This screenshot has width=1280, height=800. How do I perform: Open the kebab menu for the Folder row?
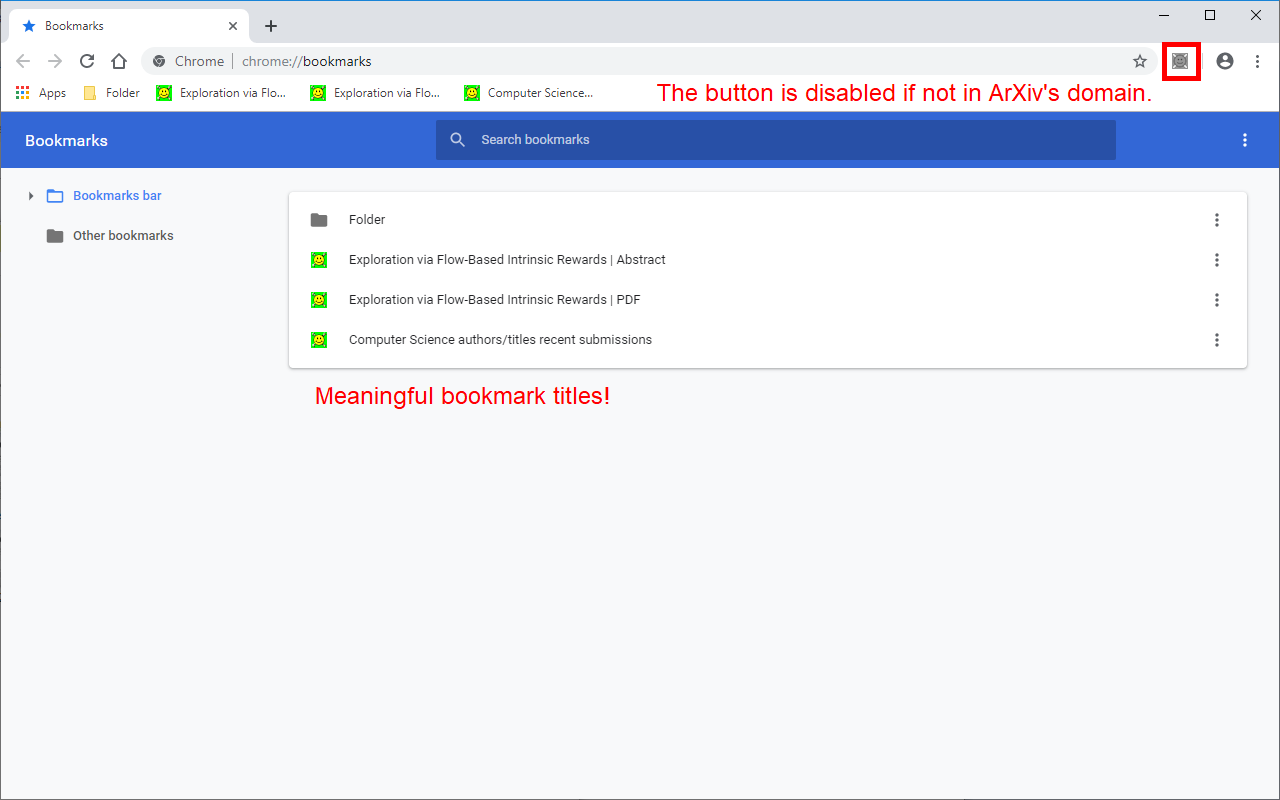tap(1217, 219)
